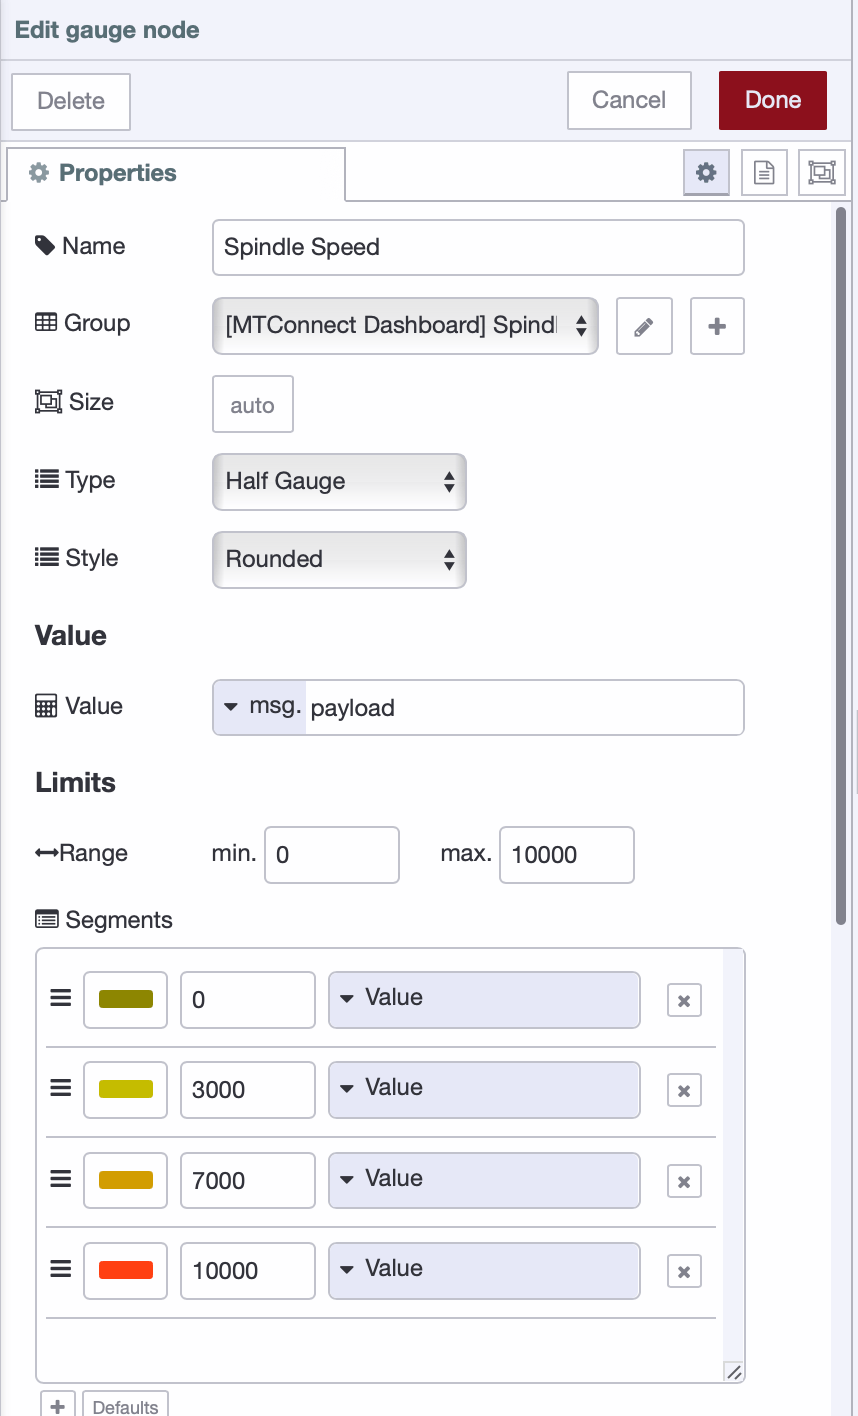The image size is (858, 1416).
Task: Add a new gauge segment
Action: point(57,1404)
